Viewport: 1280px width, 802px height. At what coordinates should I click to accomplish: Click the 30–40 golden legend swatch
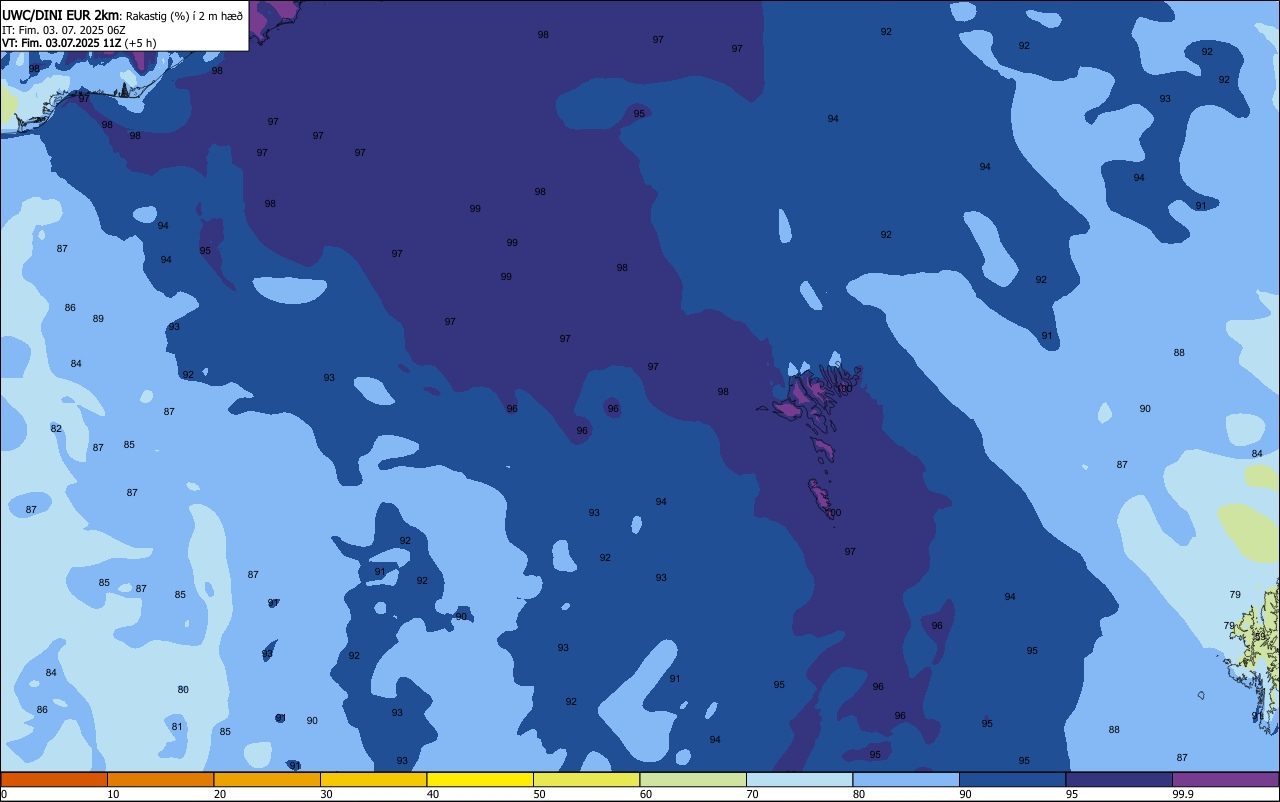pyautogui.click(x=373, y=779)
